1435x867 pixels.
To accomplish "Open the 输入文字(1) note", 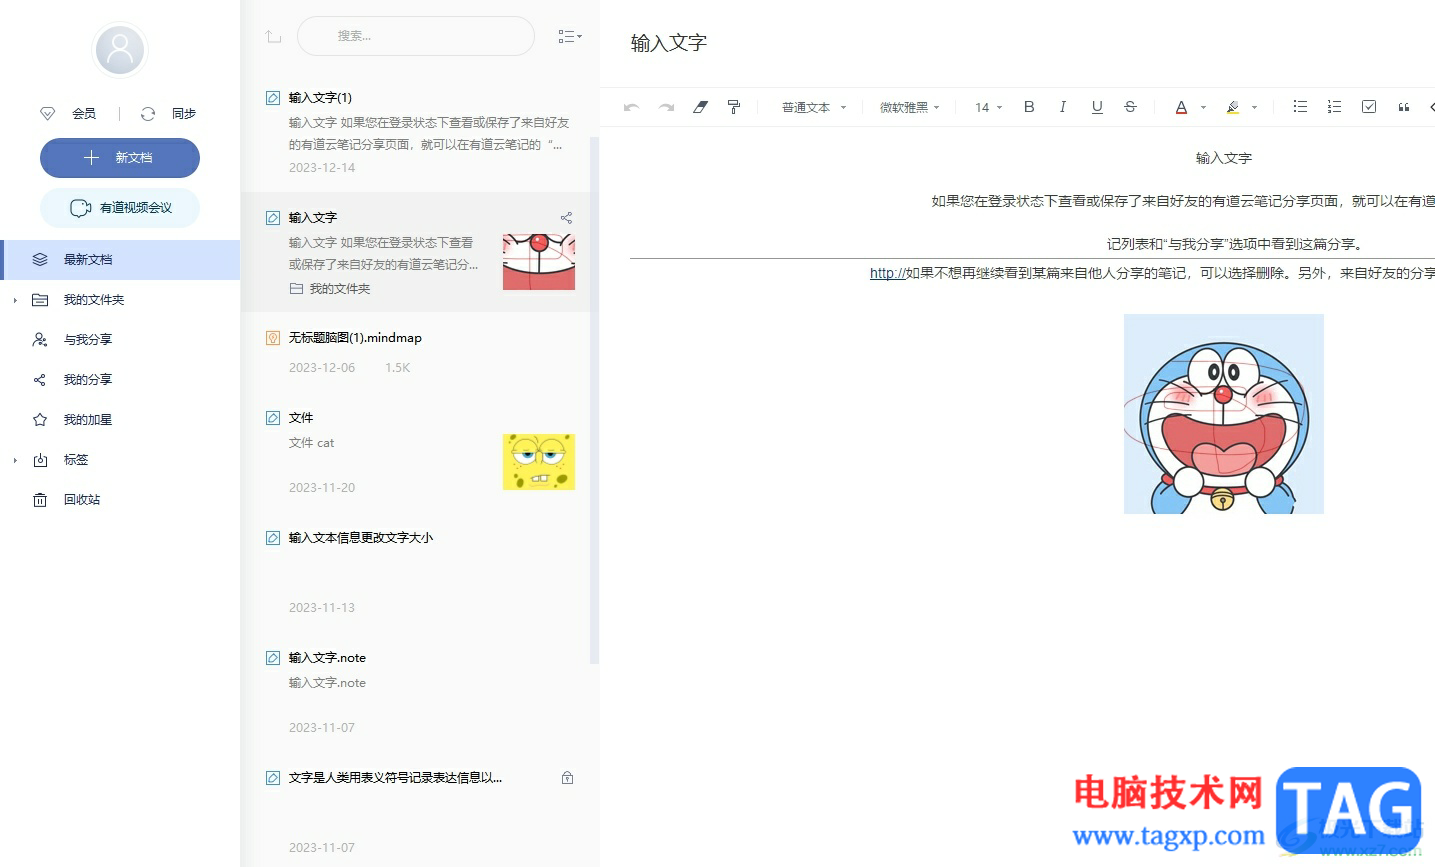I will 417,132.
